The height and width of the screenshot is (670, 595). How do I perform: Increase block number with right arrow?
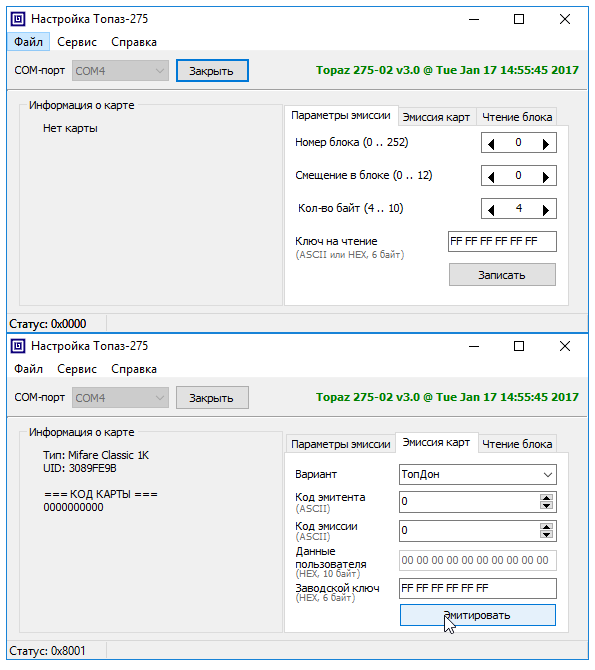pyautogui.click(x=545, y=144)
